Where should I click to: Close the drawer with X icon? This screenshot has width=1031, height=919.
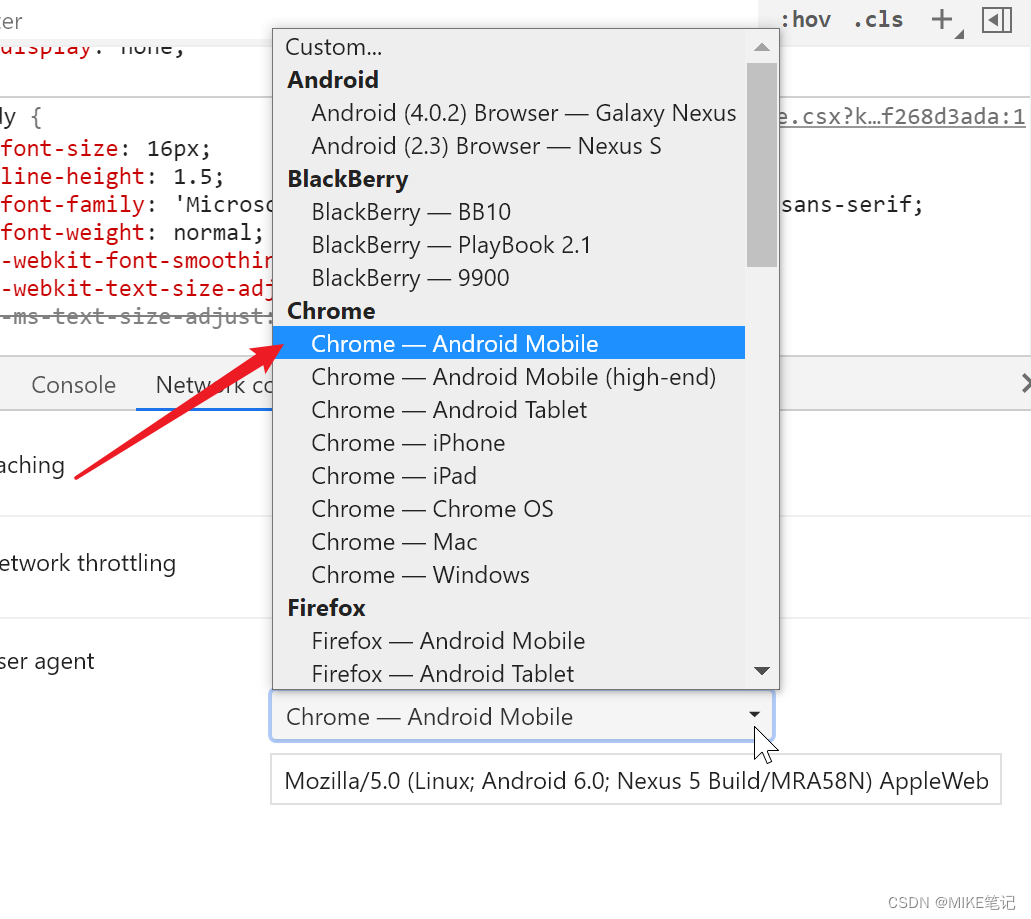point(1024,383)
